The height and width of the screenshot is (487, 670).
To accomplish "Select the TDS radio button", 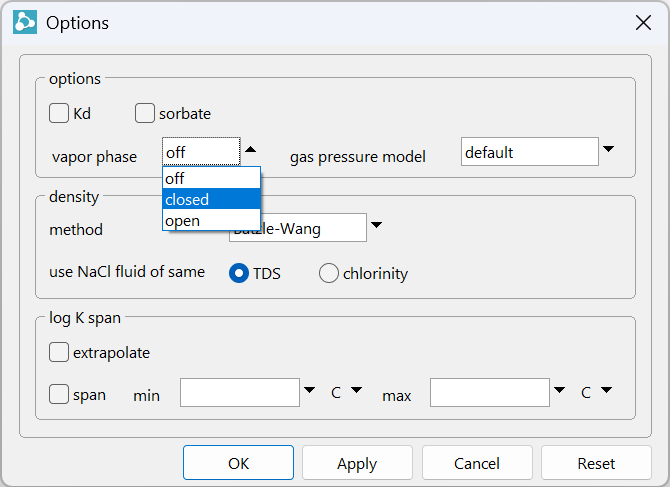I will [240, 273].
